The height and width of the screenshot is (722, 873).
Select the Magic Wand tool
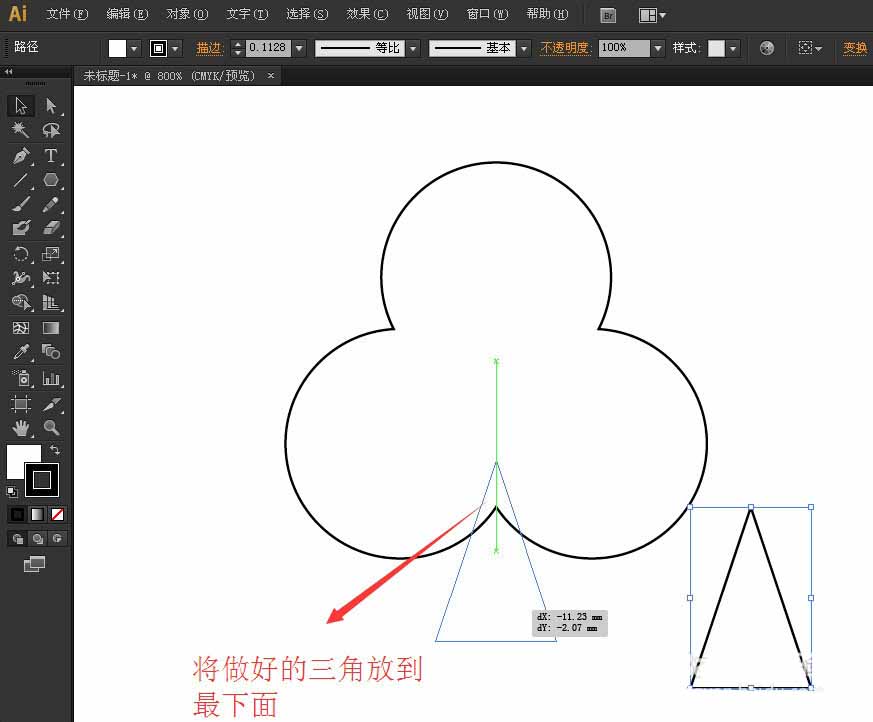click(x=21, y=130)
